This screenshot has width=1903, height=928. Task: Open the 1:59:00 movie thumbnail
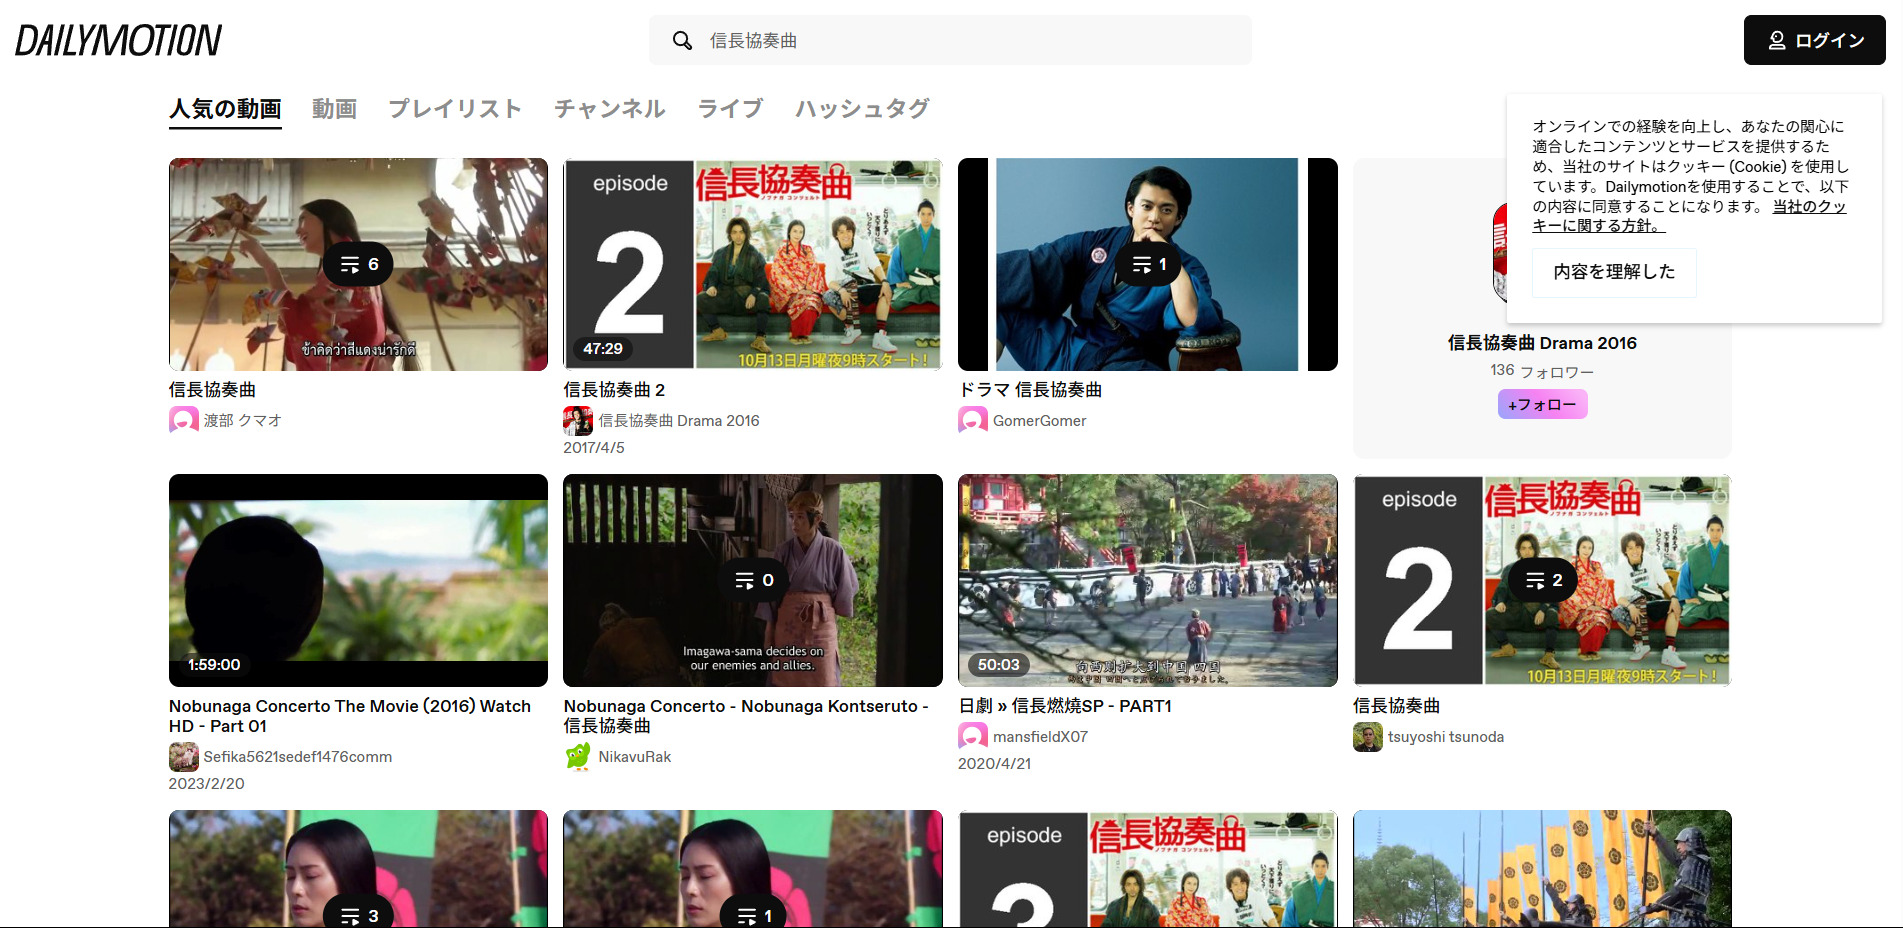click(x=358, y=580)
